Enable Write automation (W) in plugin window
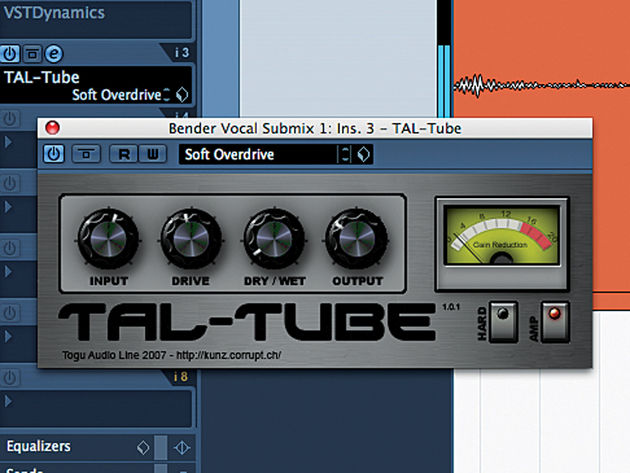 153,154
